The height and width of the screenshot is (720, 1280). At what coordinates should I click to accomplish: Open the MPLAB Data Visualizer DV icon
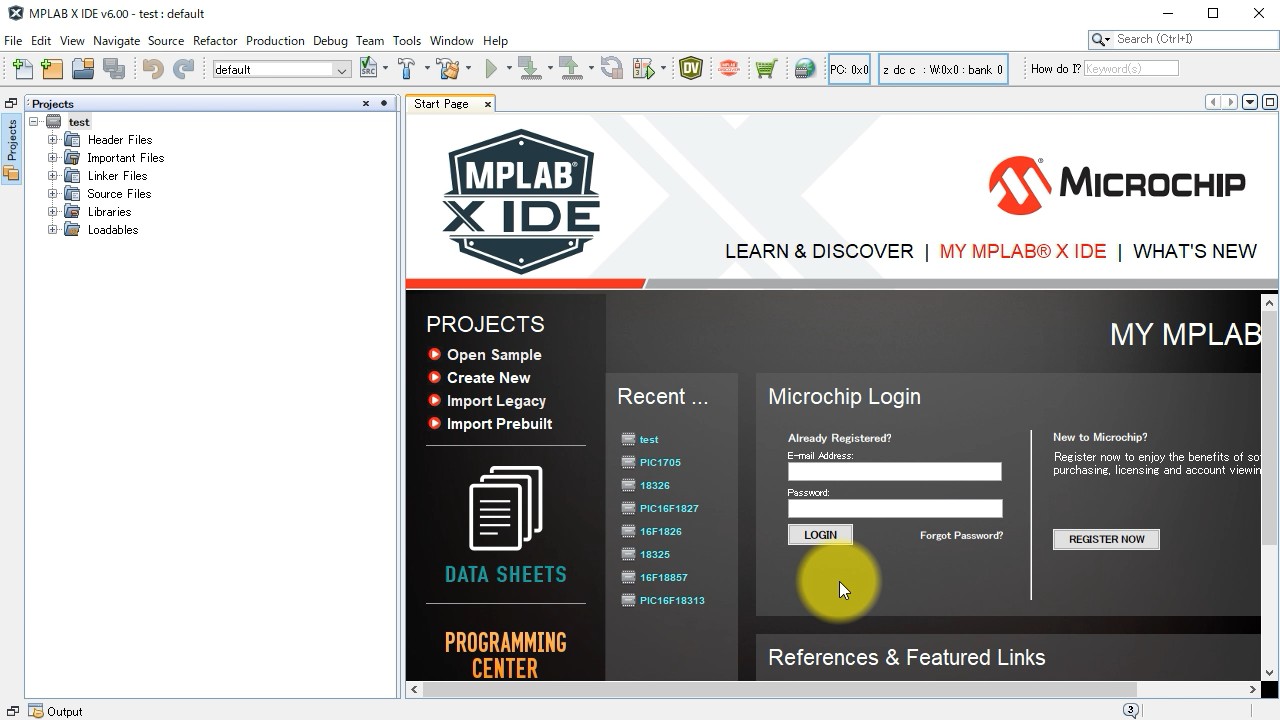(690, 69)
